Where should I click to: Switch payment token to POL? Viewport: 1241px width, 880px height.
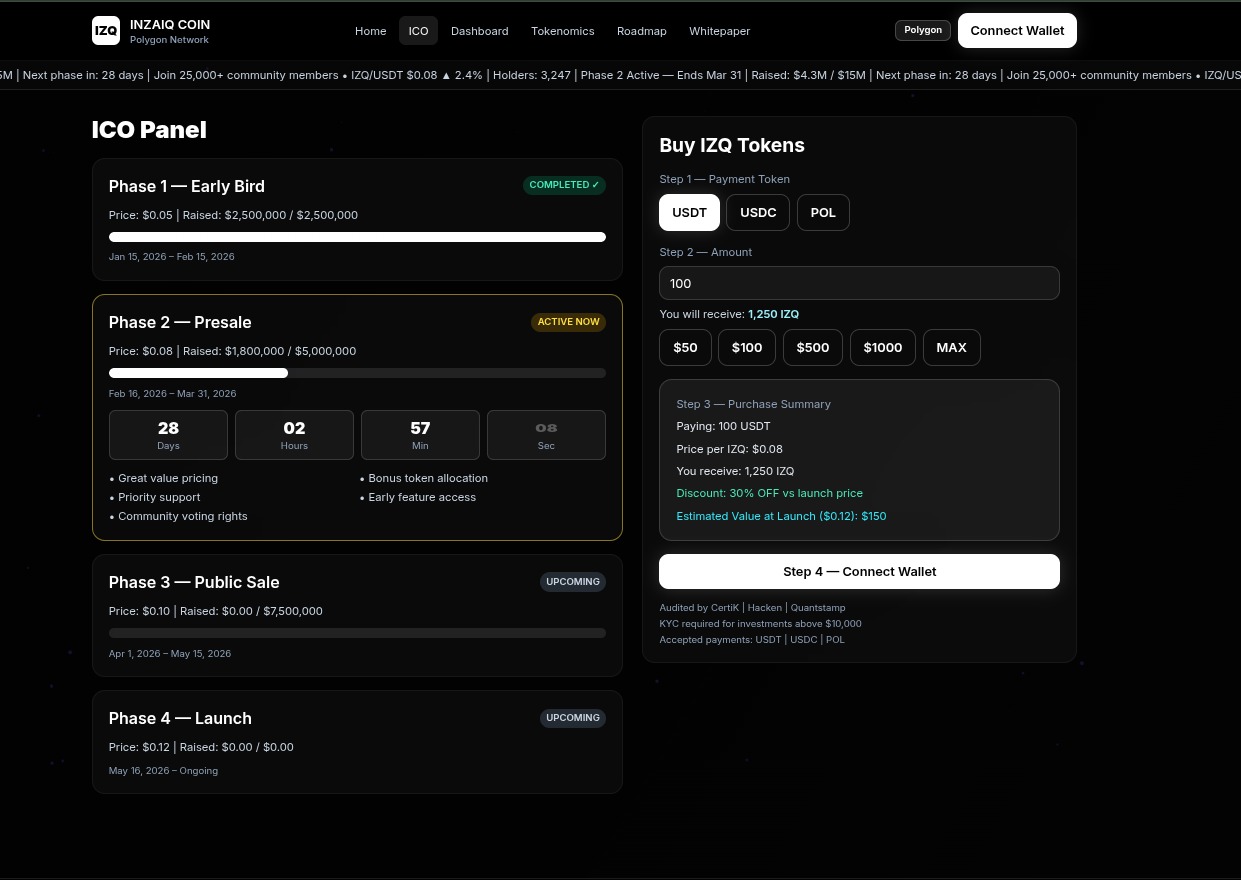point(822,212)
